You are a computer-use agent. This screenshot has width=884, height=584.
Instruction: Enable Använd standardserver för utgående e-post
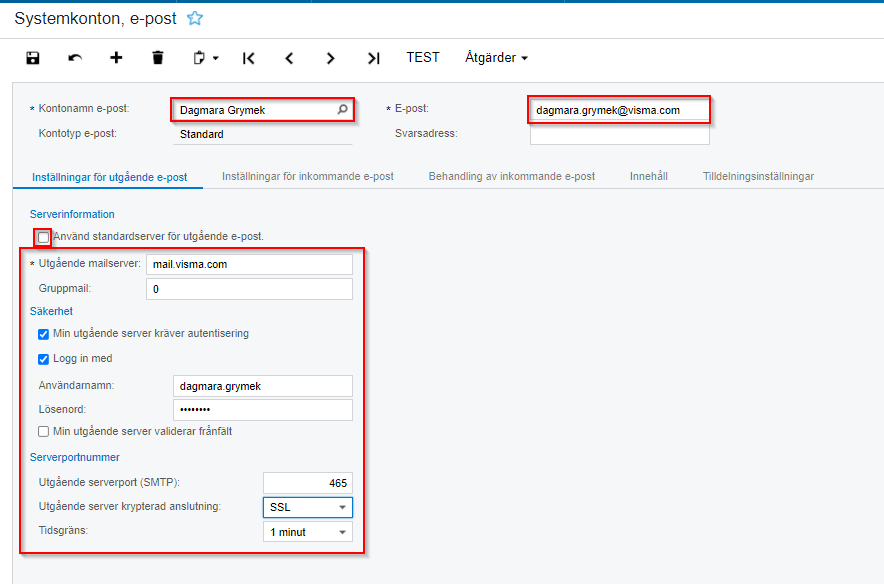pos(44,237)
